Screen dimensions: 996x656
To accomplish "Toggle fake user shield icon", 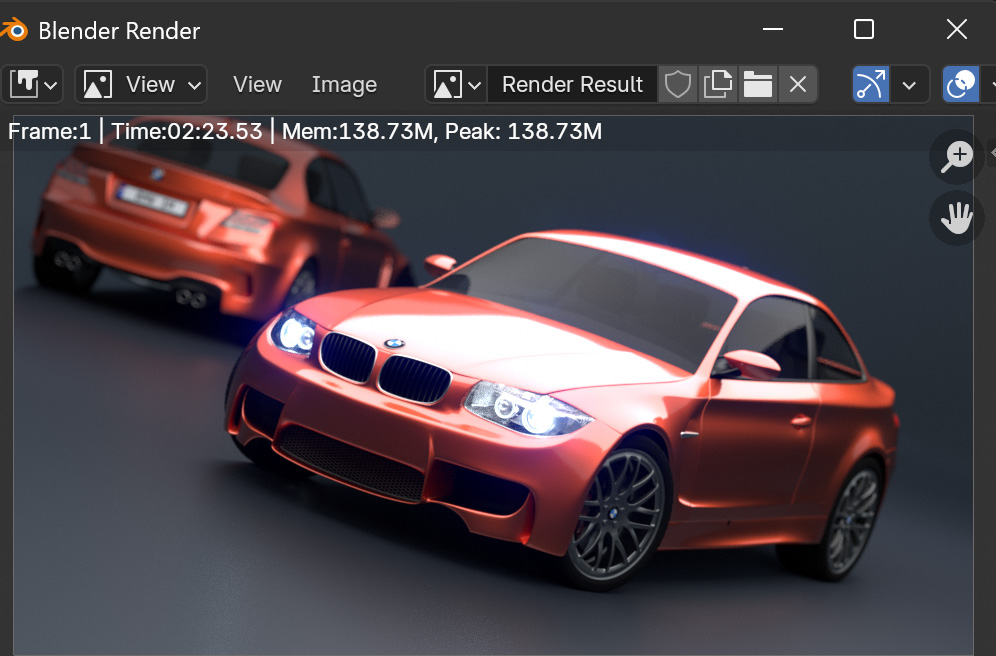I will [x=678, y=85].
